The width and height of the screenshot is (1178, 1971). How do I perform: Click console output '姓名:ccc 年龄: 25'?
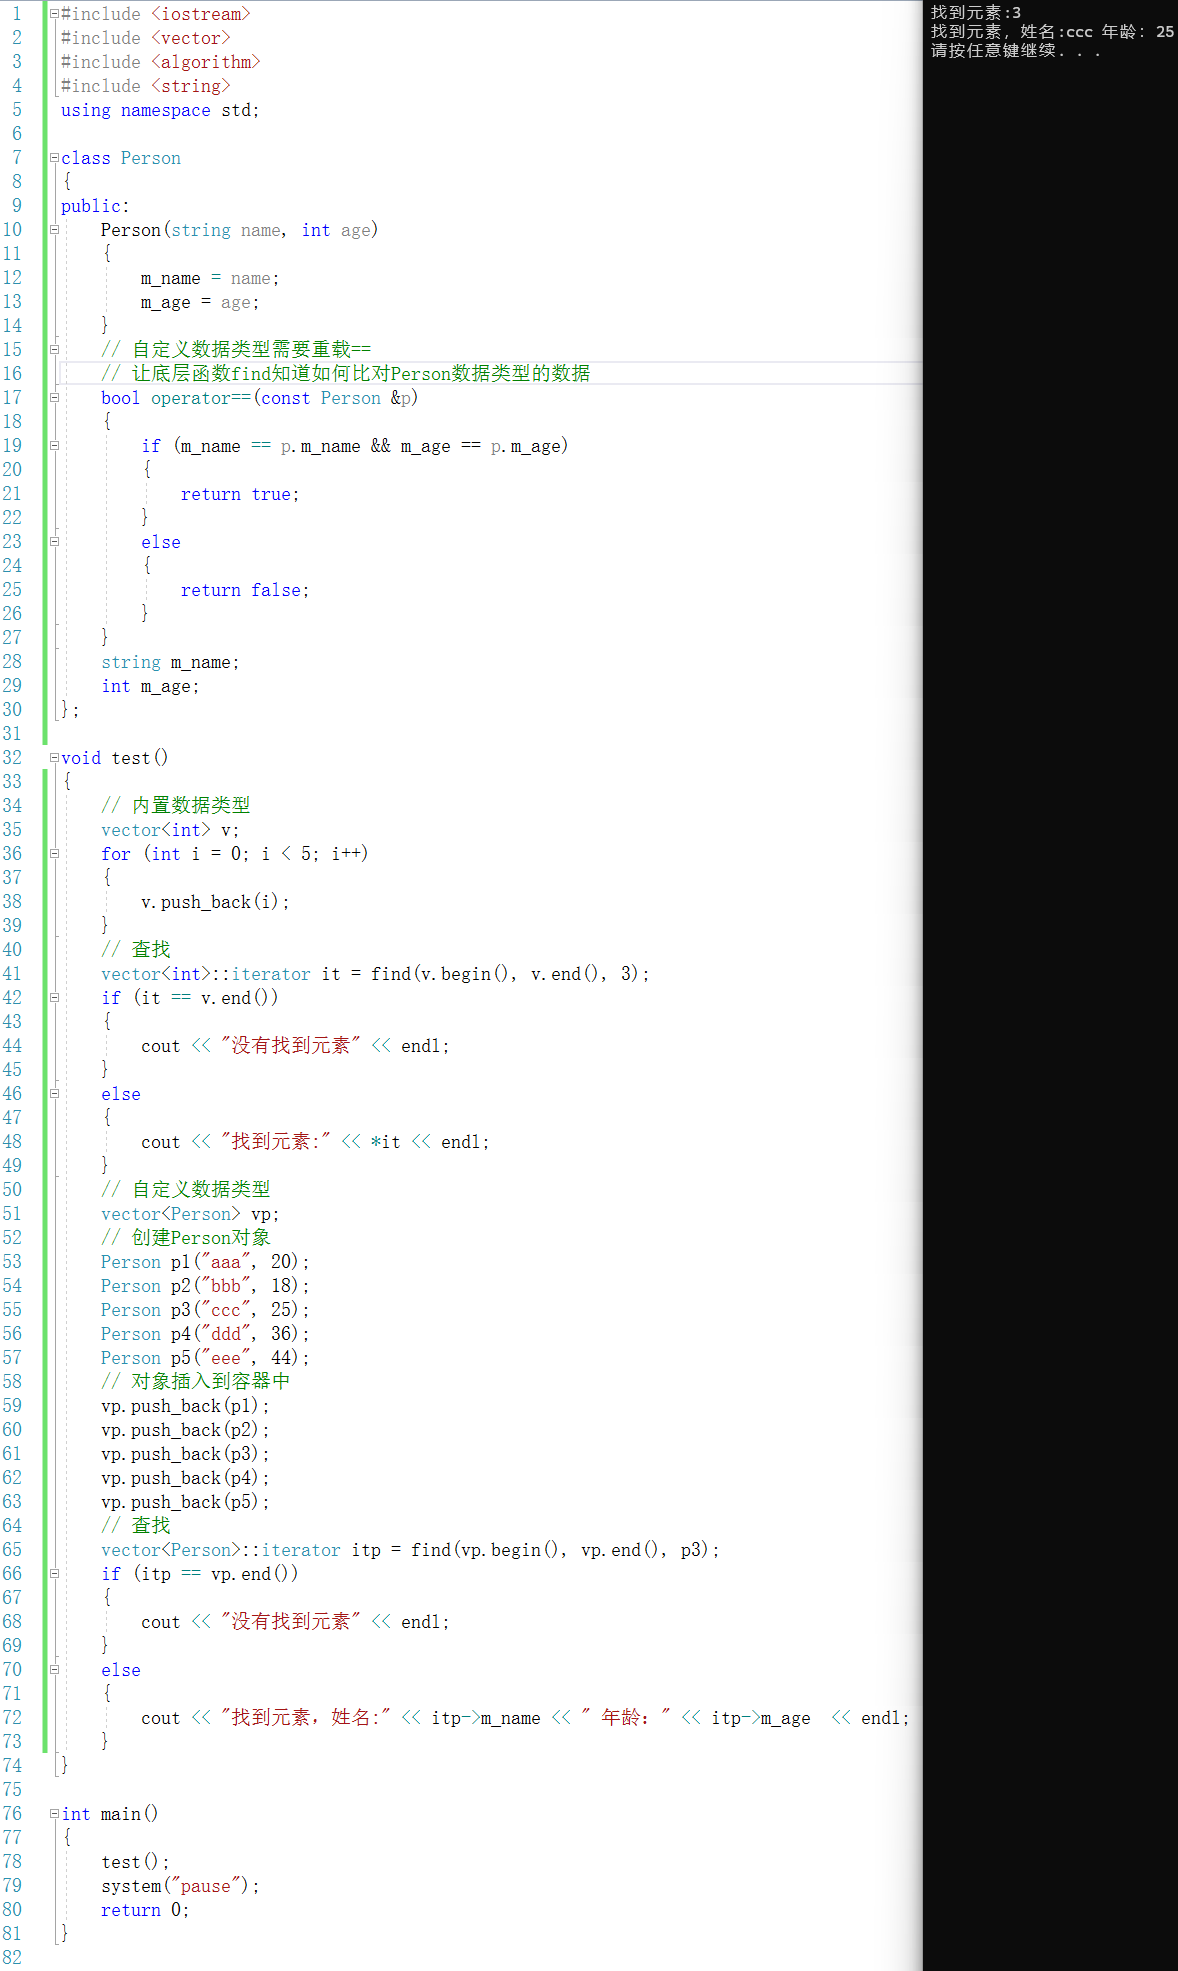pos(1097,32)
